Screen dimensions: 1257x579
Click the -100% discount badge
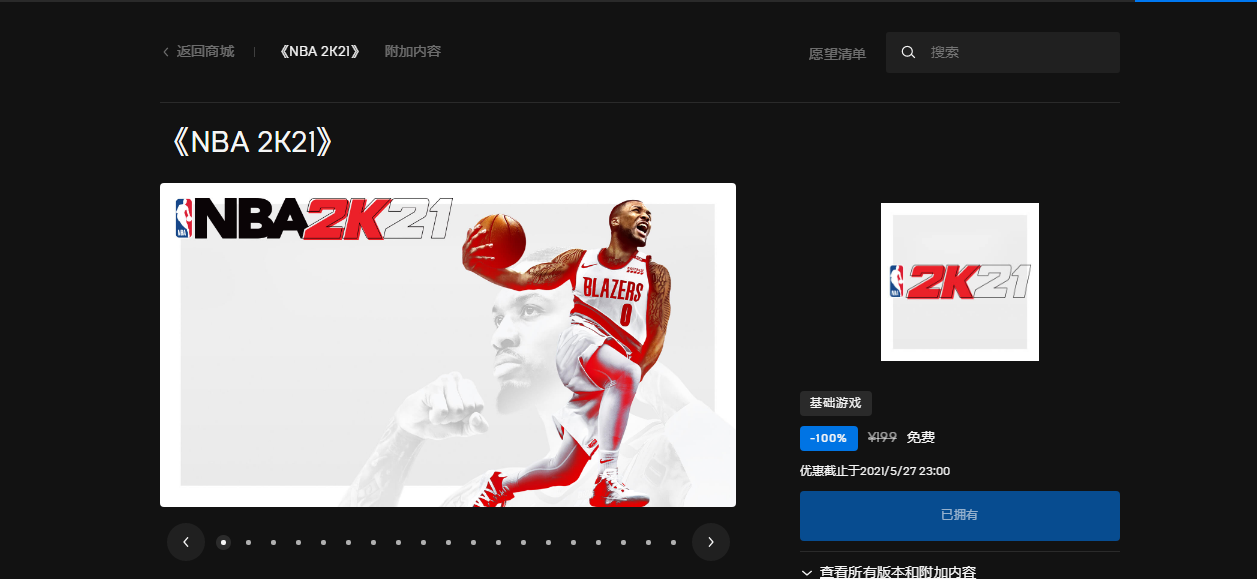[x=827, y=438]
